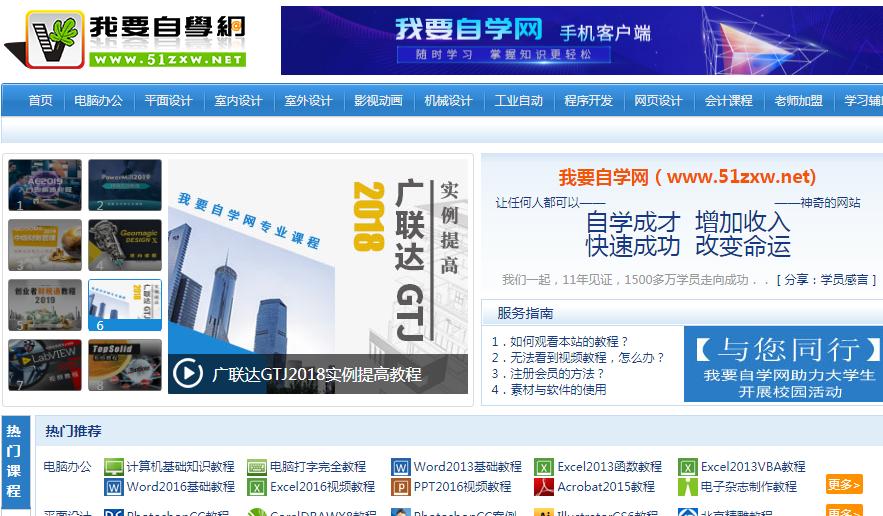This screenshot has width=883, height=516.
Task: Click the Excel icon beside Excel2016视频教程
Action: tap(257, 487)
